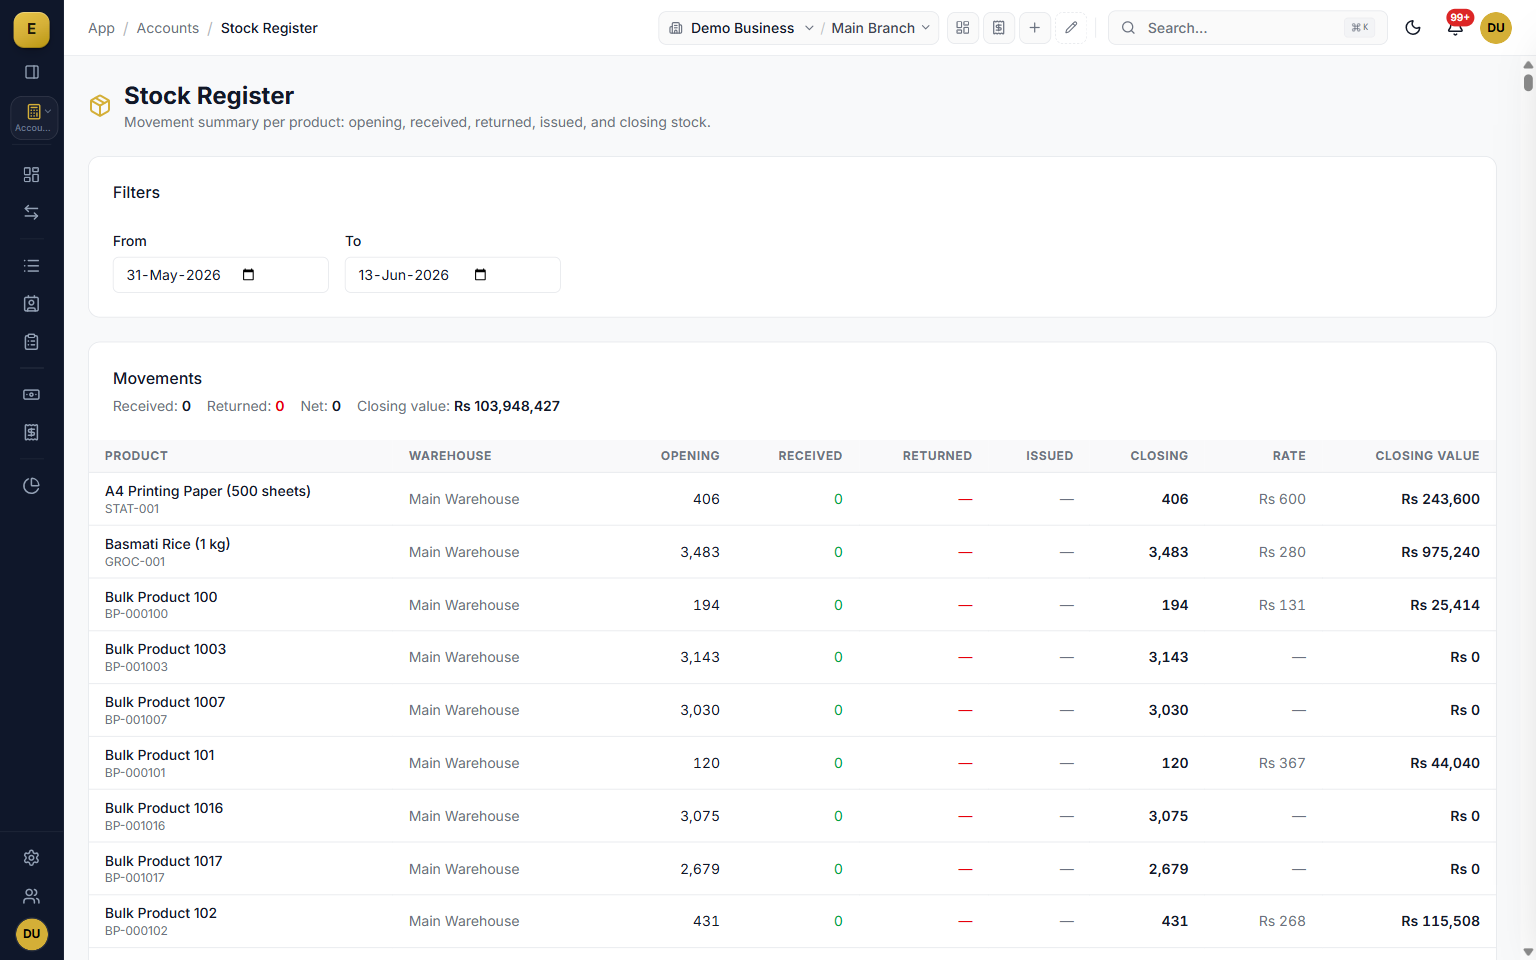
Task: Expand the Main Branch dropdown
Action: click(881, 28)
